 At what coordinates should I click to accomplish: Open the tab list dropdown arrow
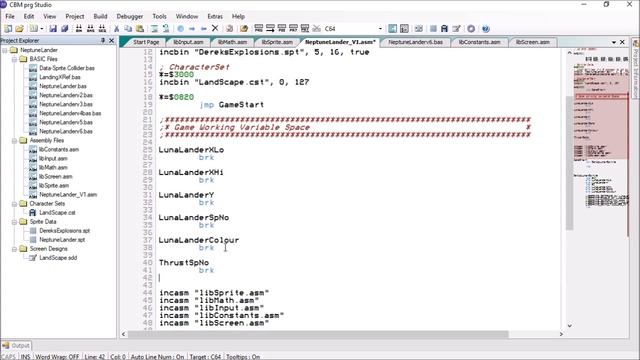[614, 42]
